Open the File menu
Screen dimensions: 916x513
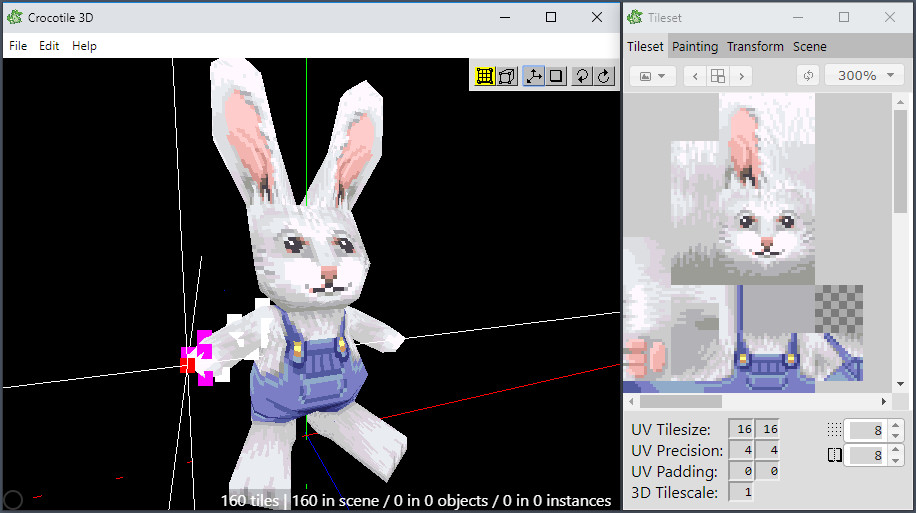click(x=18, y=46)
